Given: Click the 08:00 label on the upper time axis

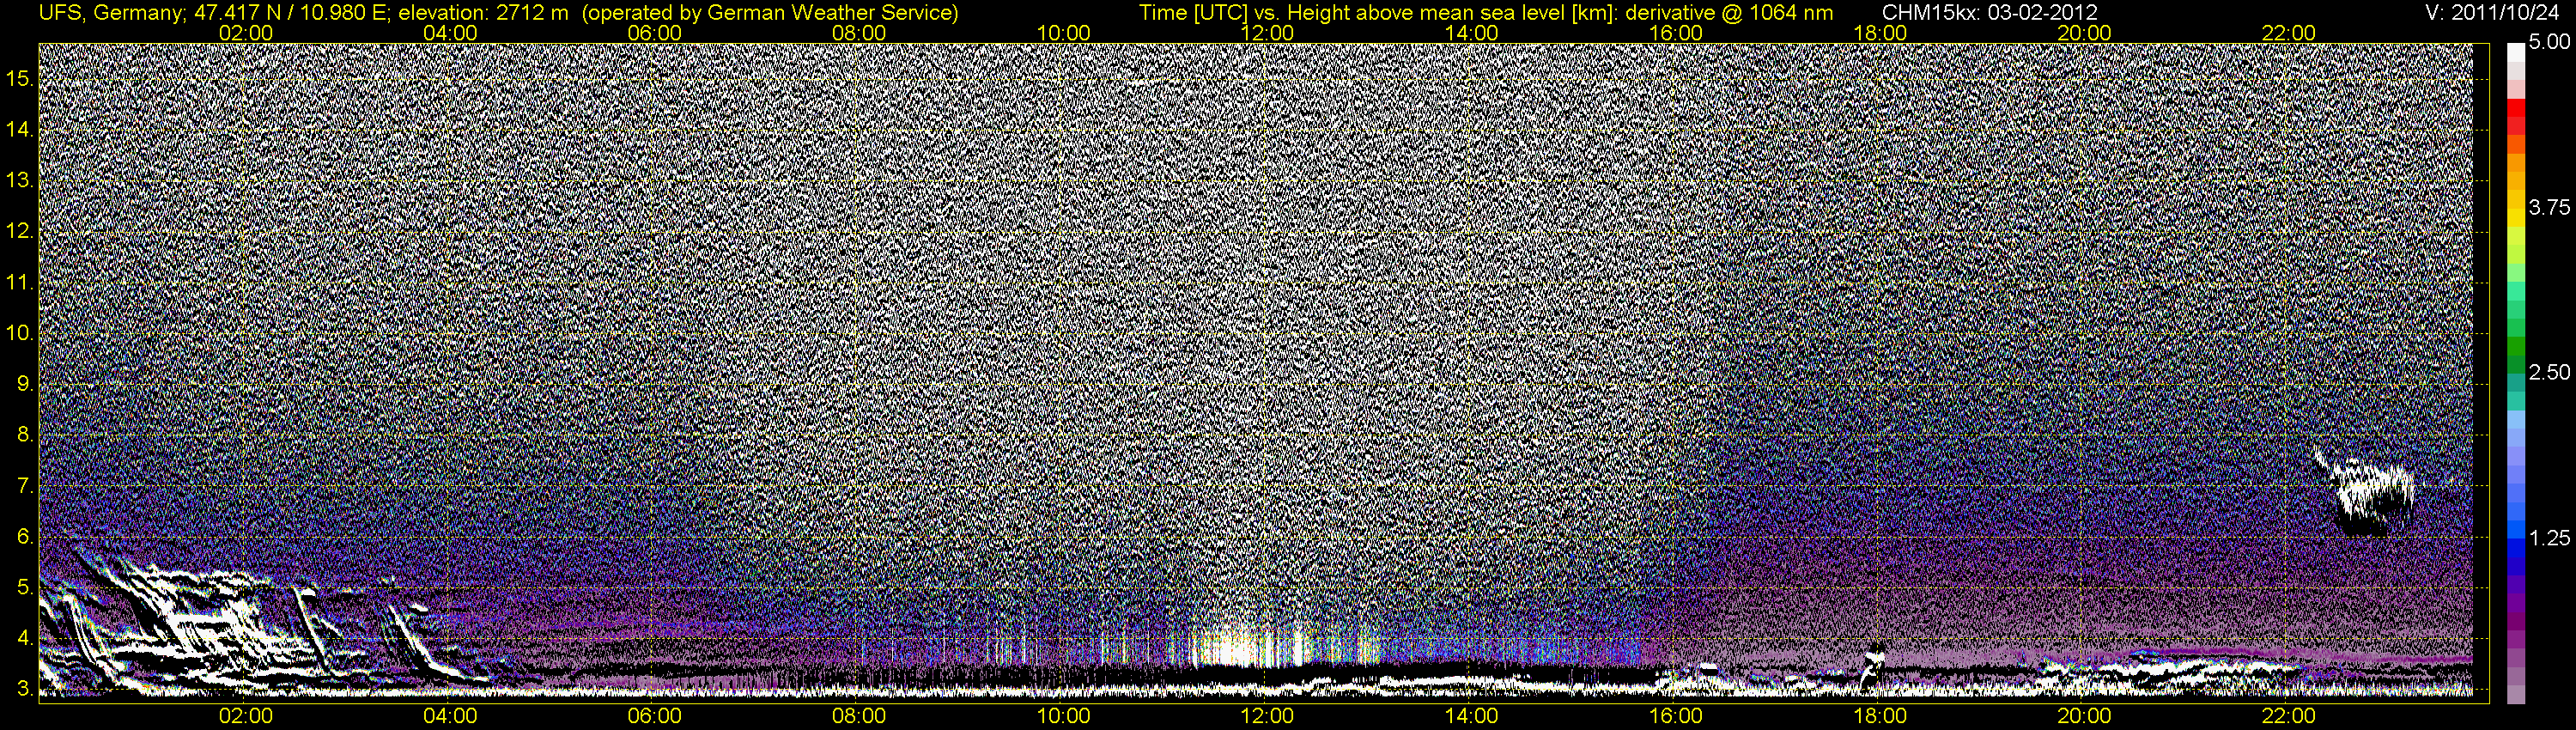Looking at the screenshot, I should point(859,33).
